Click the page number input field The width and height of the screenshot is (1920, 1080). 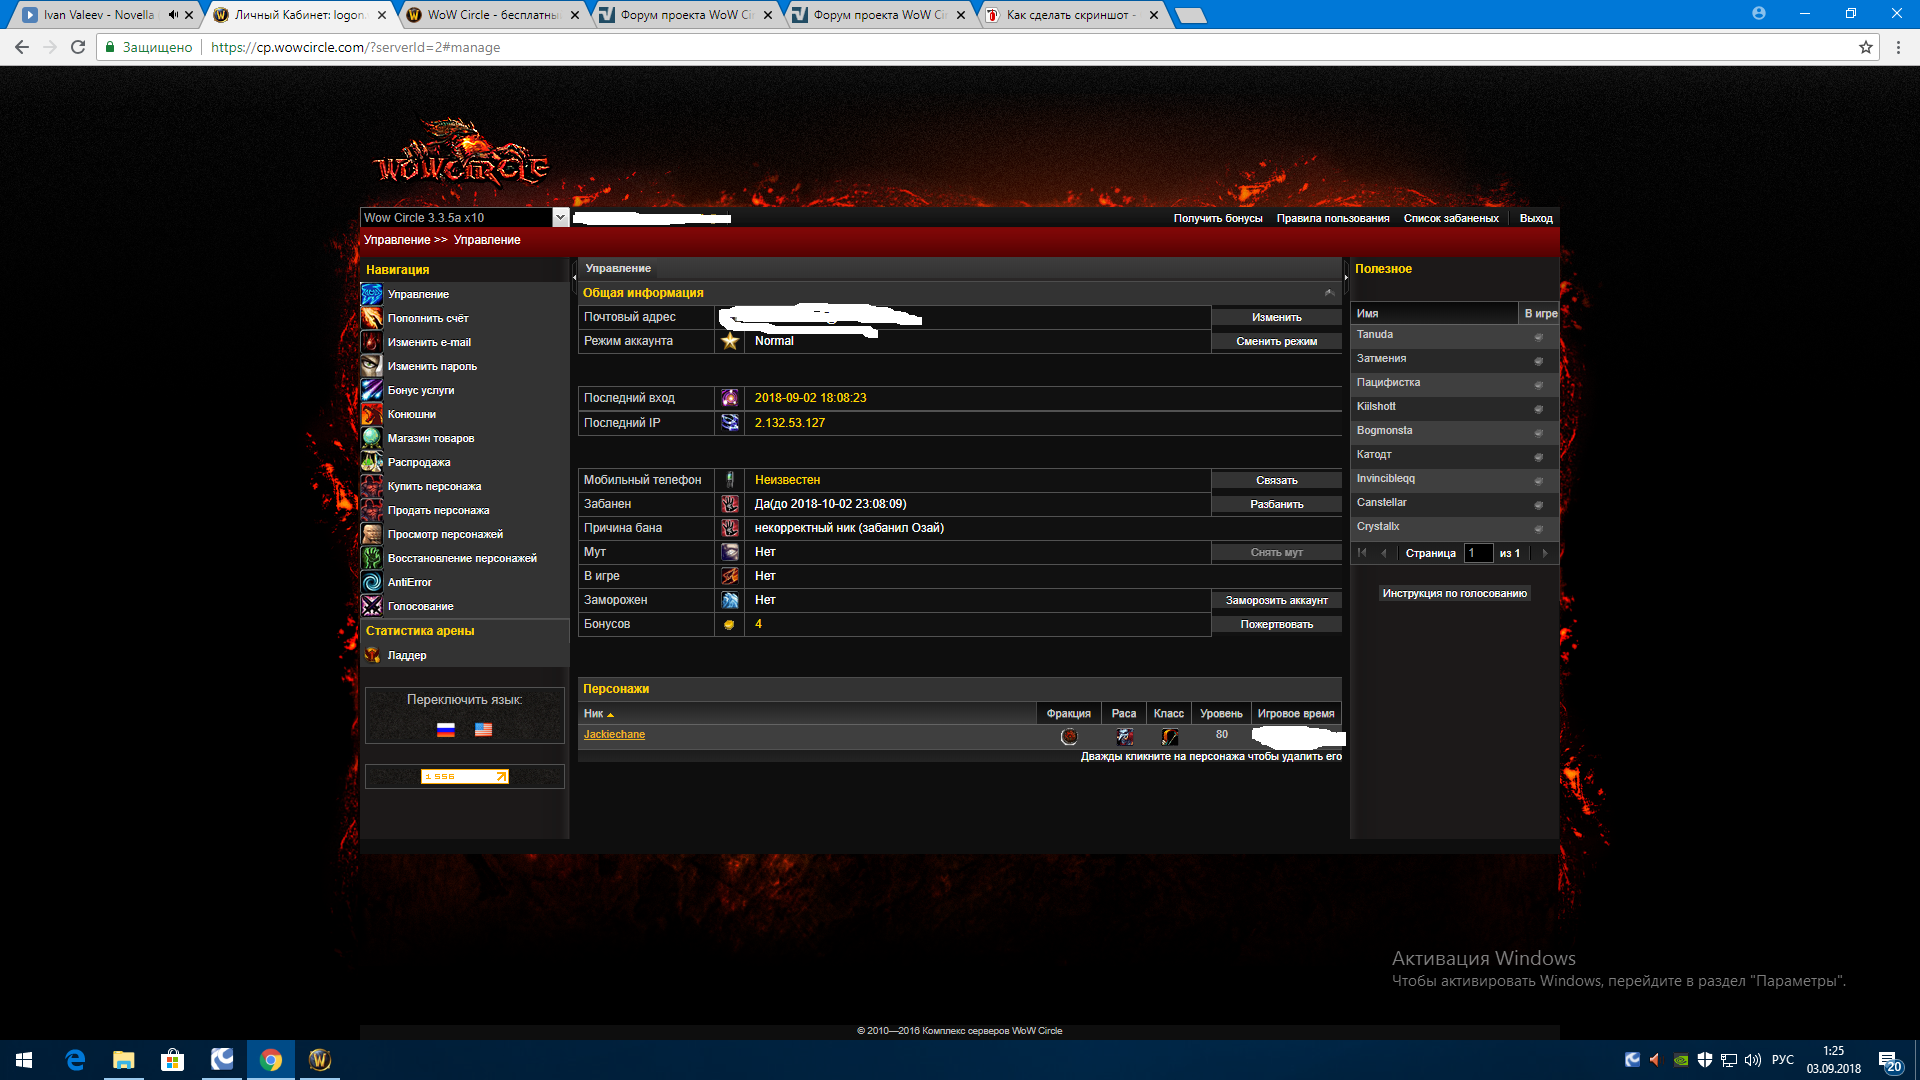click(1477, 553)
